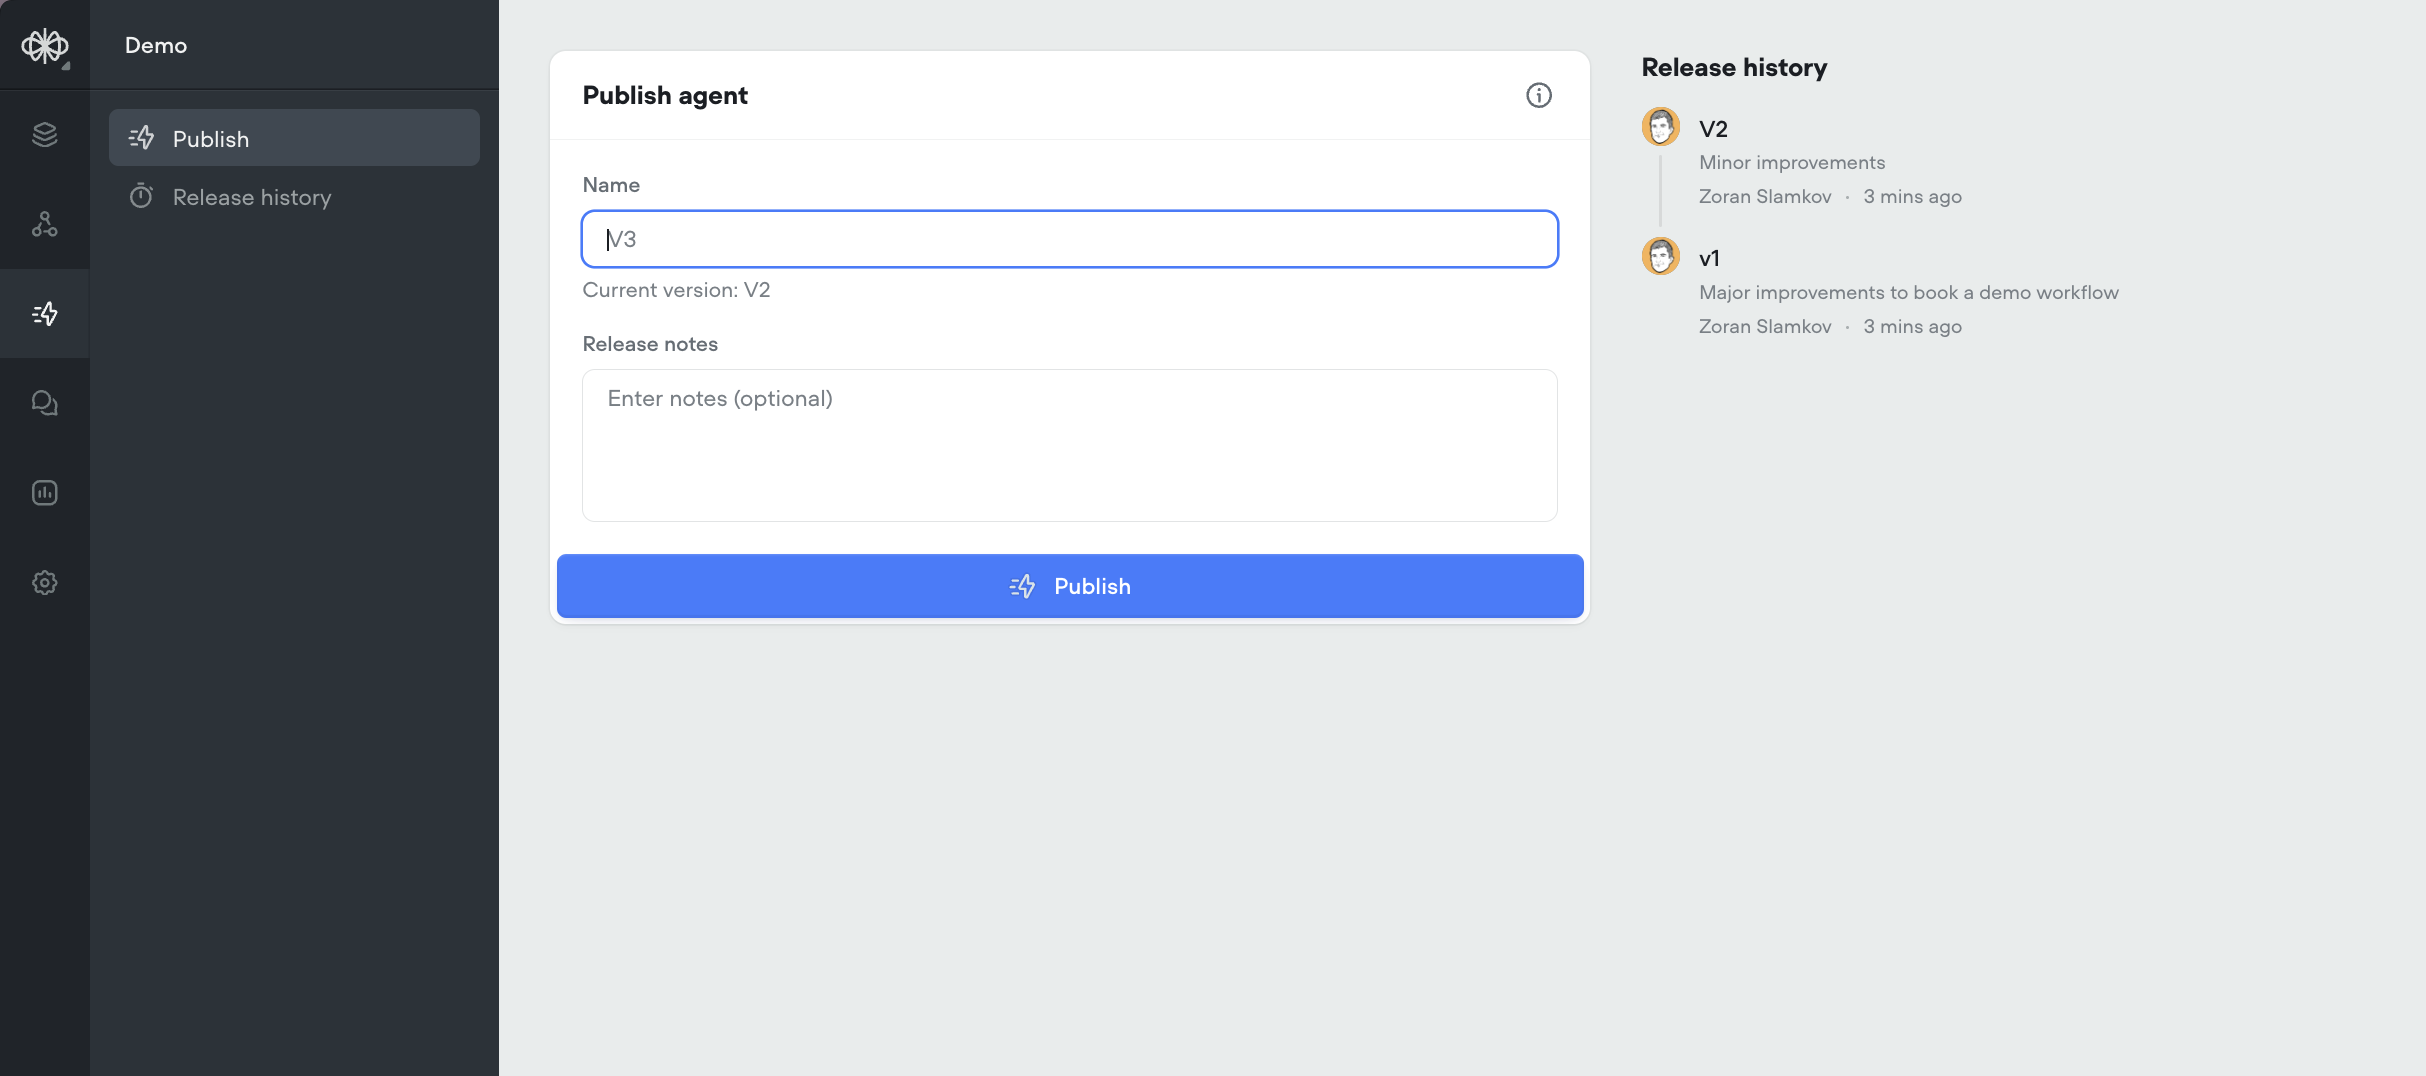This screenshot has height=1076, width=2426.
Task: Click the Release notes text area
Action: [x=1069, y=446]
